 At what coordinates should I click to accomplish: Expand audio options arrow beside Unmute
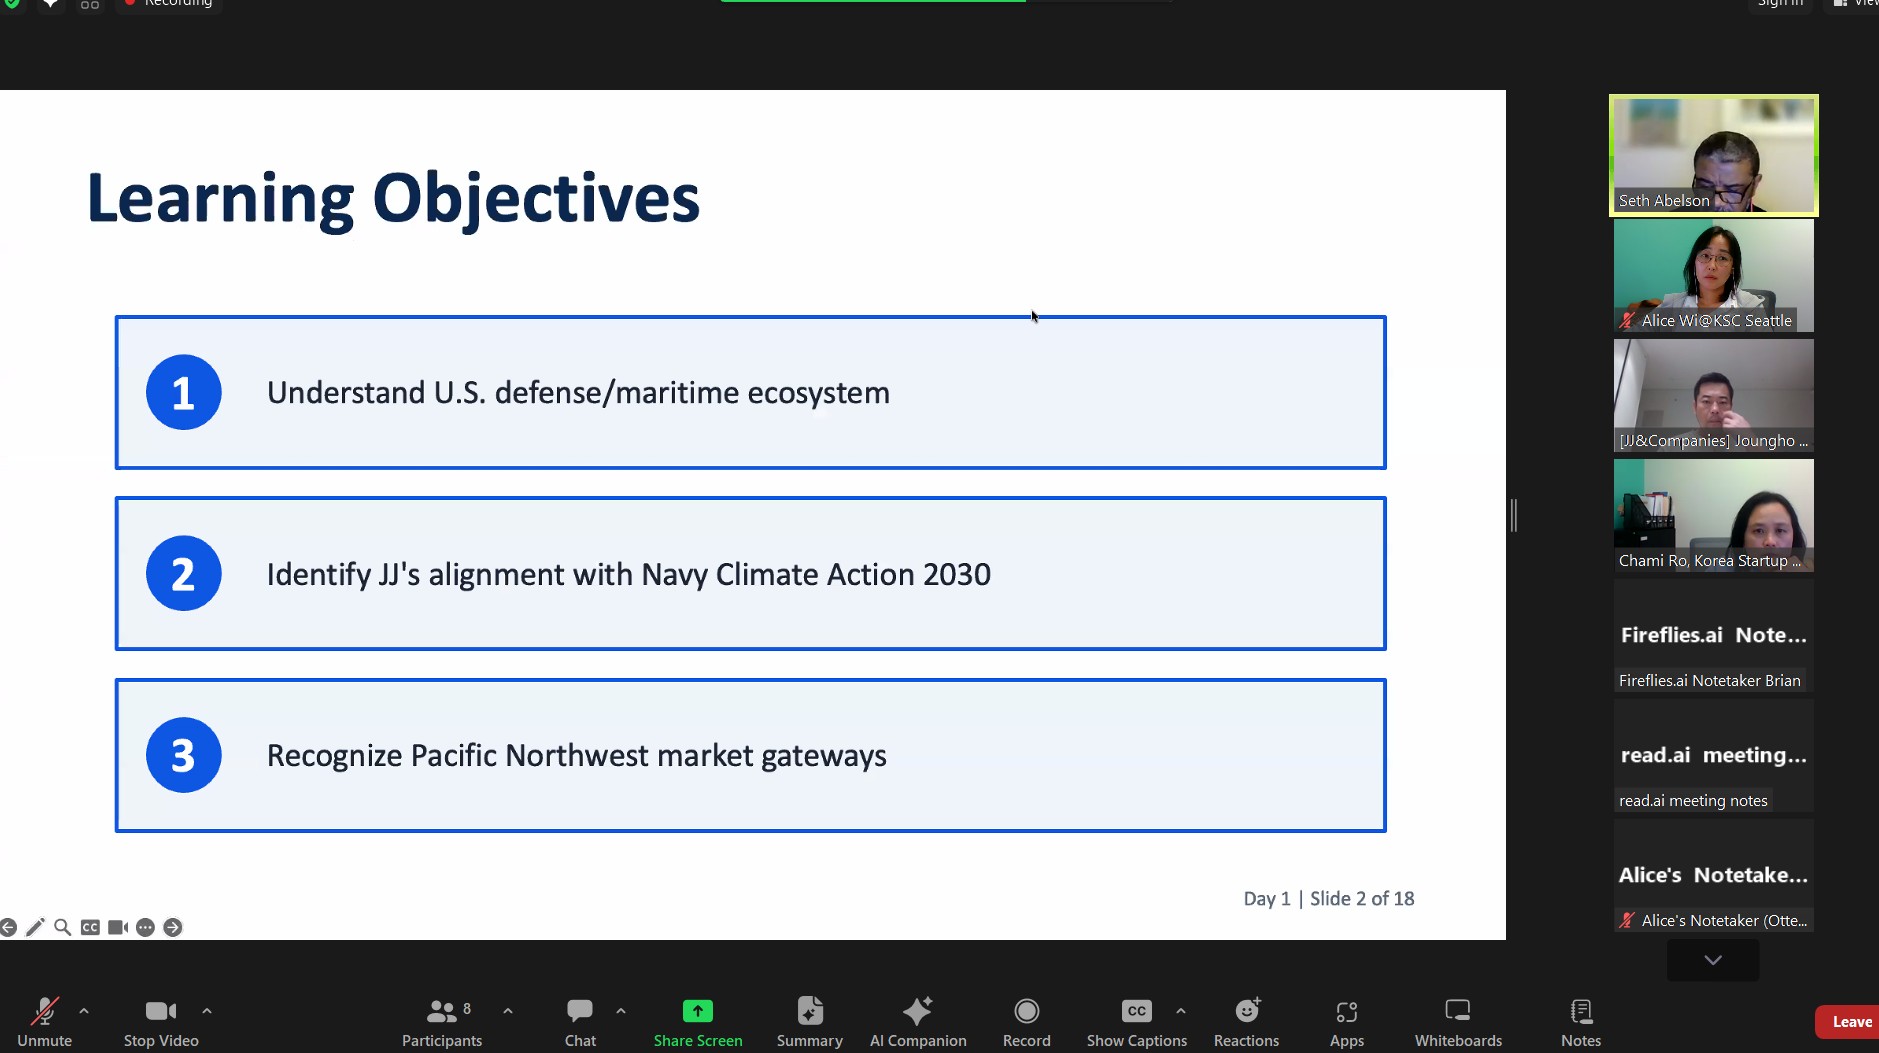pyautogui.click(x=84, y=1011)
